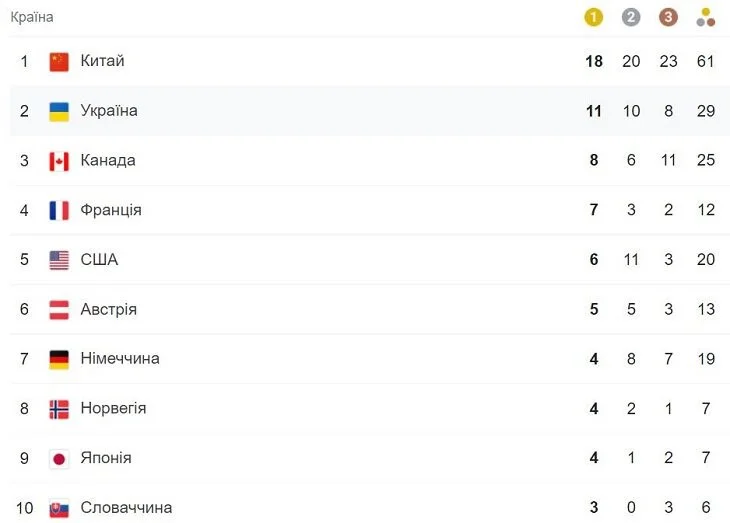Click the Norway flag icon
730x523 pixels.
pyautogui.click(x=59, y=409)
